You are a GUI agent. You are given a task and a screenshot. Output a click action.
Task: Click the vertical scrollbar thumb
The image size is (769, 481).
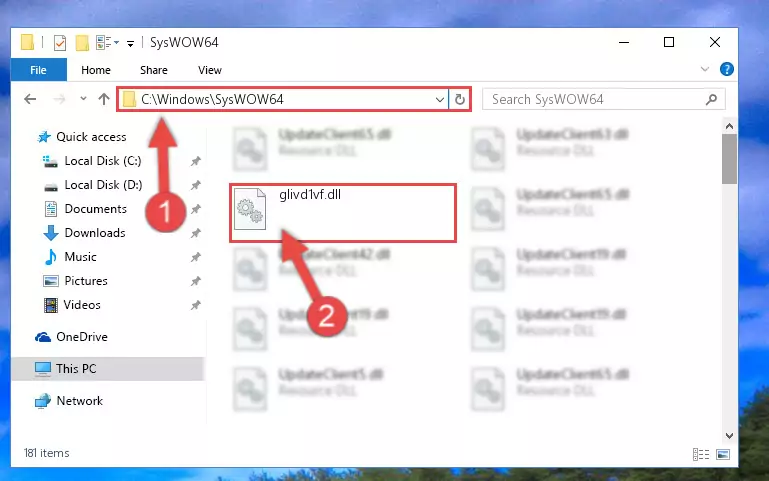(729, 159)
